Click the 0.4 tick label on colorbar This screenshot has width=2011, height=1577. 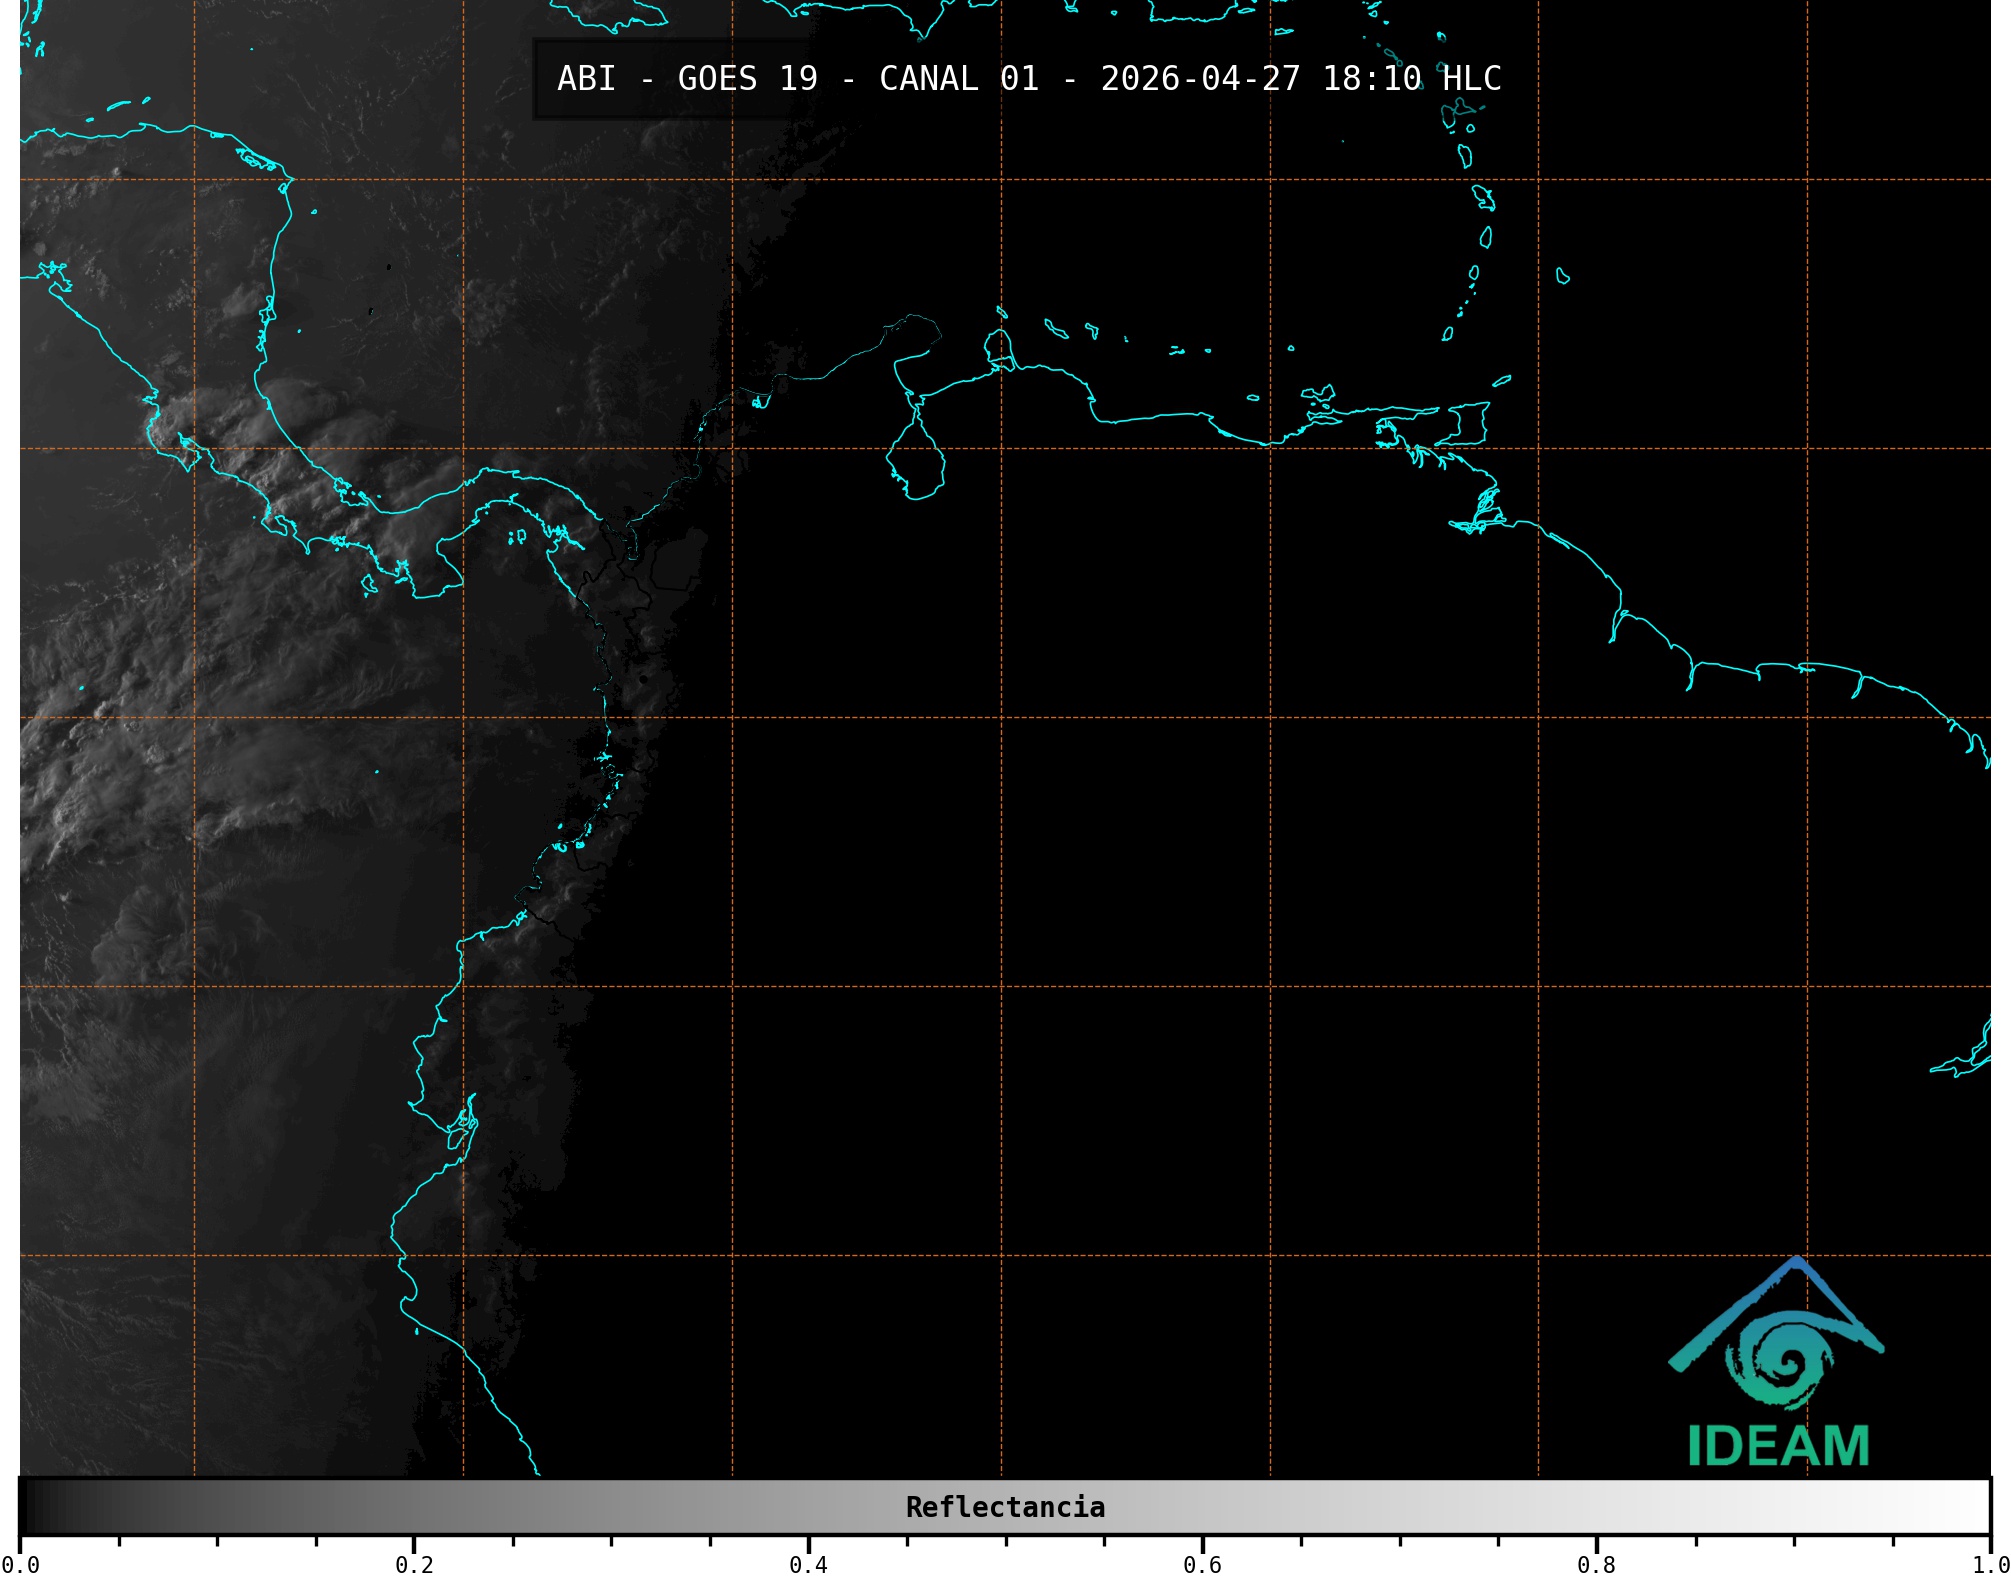pyautogui.click(x=808, y=1564)
